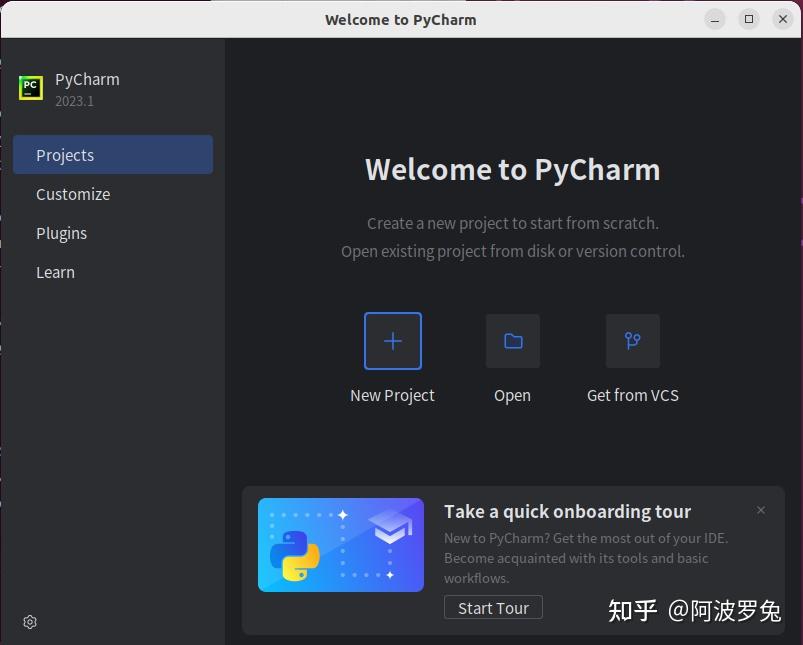The width and height of the screenshot is (803, 645).
Task: Maximize the Welcome to PyCharm window
Action: [x=749, y=19]
